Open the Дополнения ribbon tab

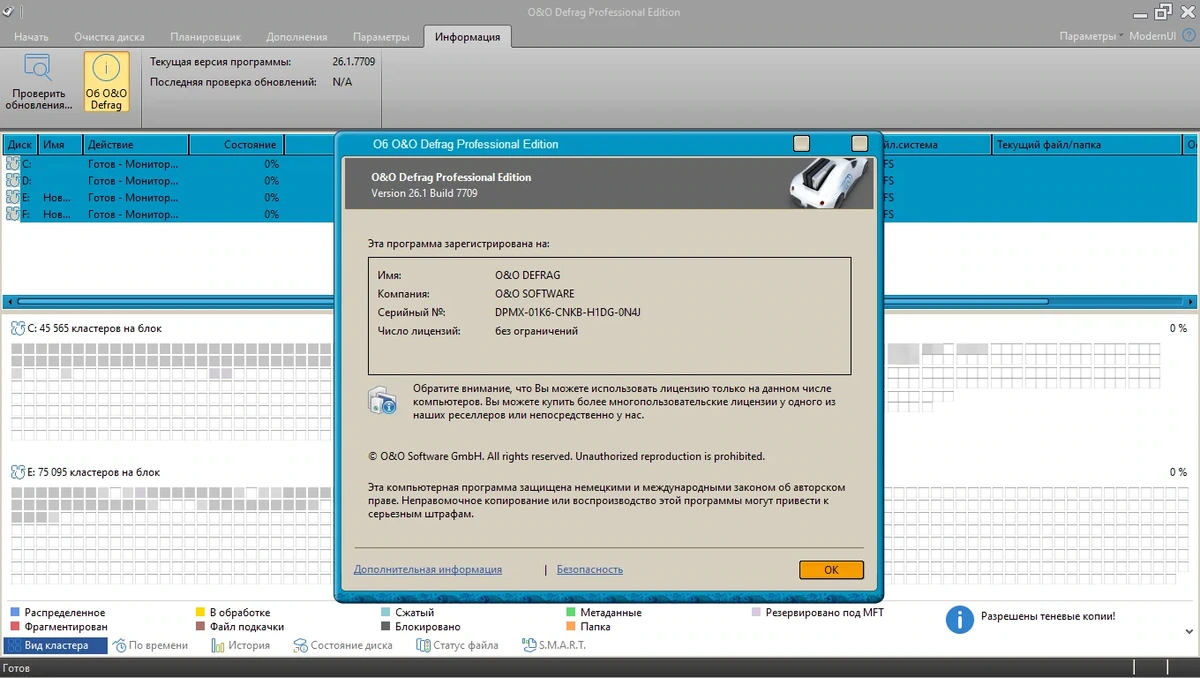[297, 37]
